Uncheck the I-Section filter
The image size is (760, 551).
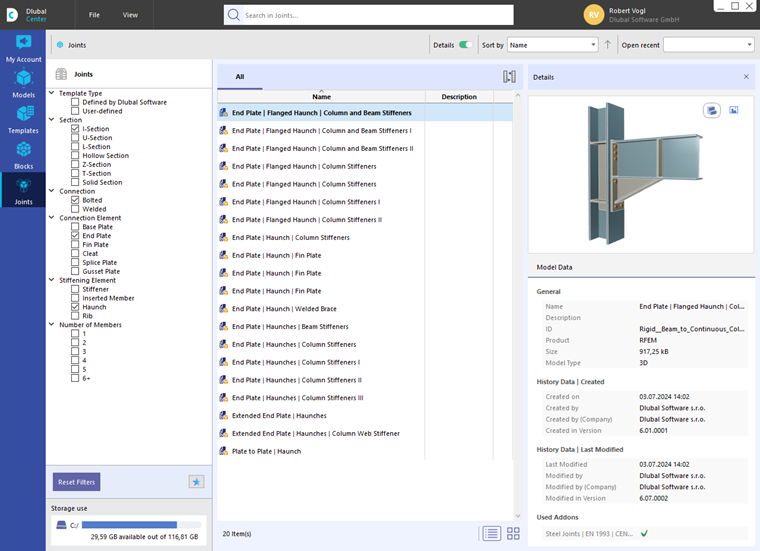(75, 129)
